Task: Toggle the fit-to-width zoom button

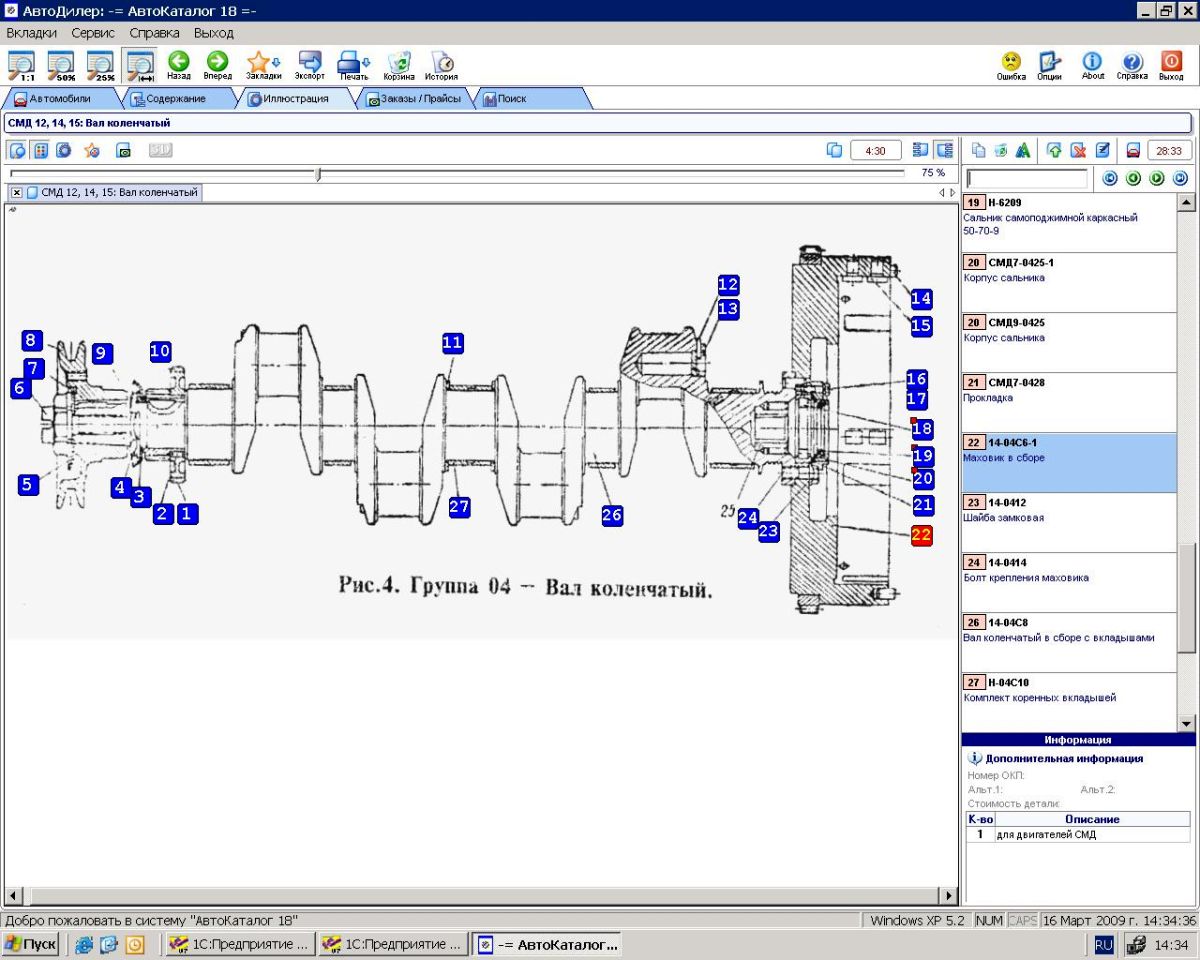Action: pyautogui.click(x=139, y=64)
